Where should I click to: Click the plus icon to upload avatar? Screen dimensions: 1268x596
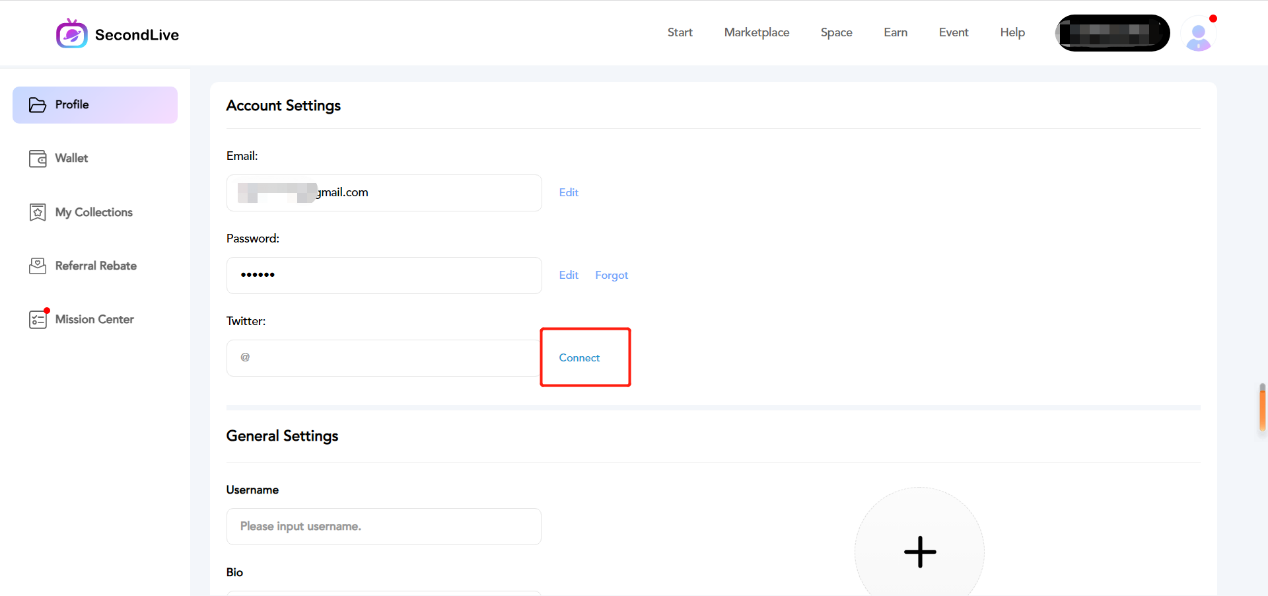[x=919, y=552]
